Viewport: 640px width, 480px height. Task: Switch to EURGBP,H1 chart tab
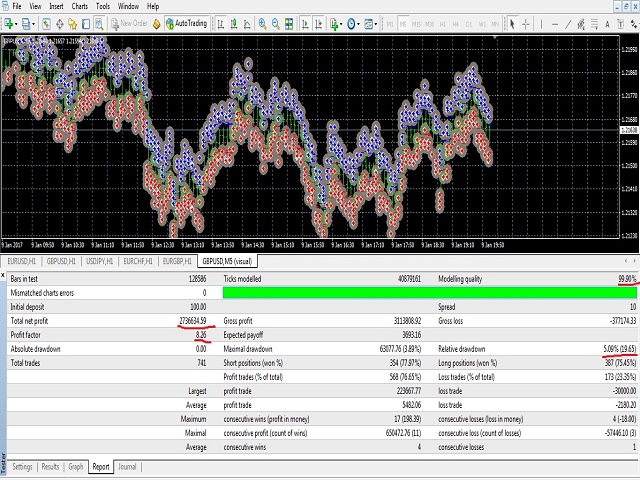pos(177,261)
